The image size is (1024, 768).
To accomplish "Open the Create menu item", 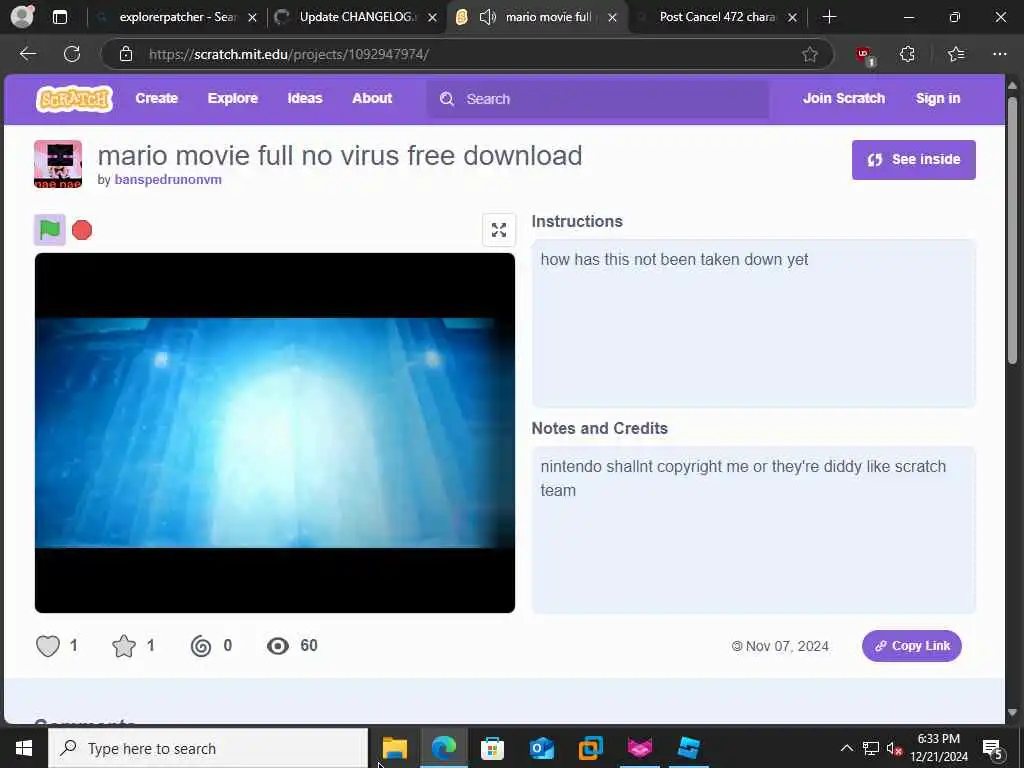I will (157, 99).
